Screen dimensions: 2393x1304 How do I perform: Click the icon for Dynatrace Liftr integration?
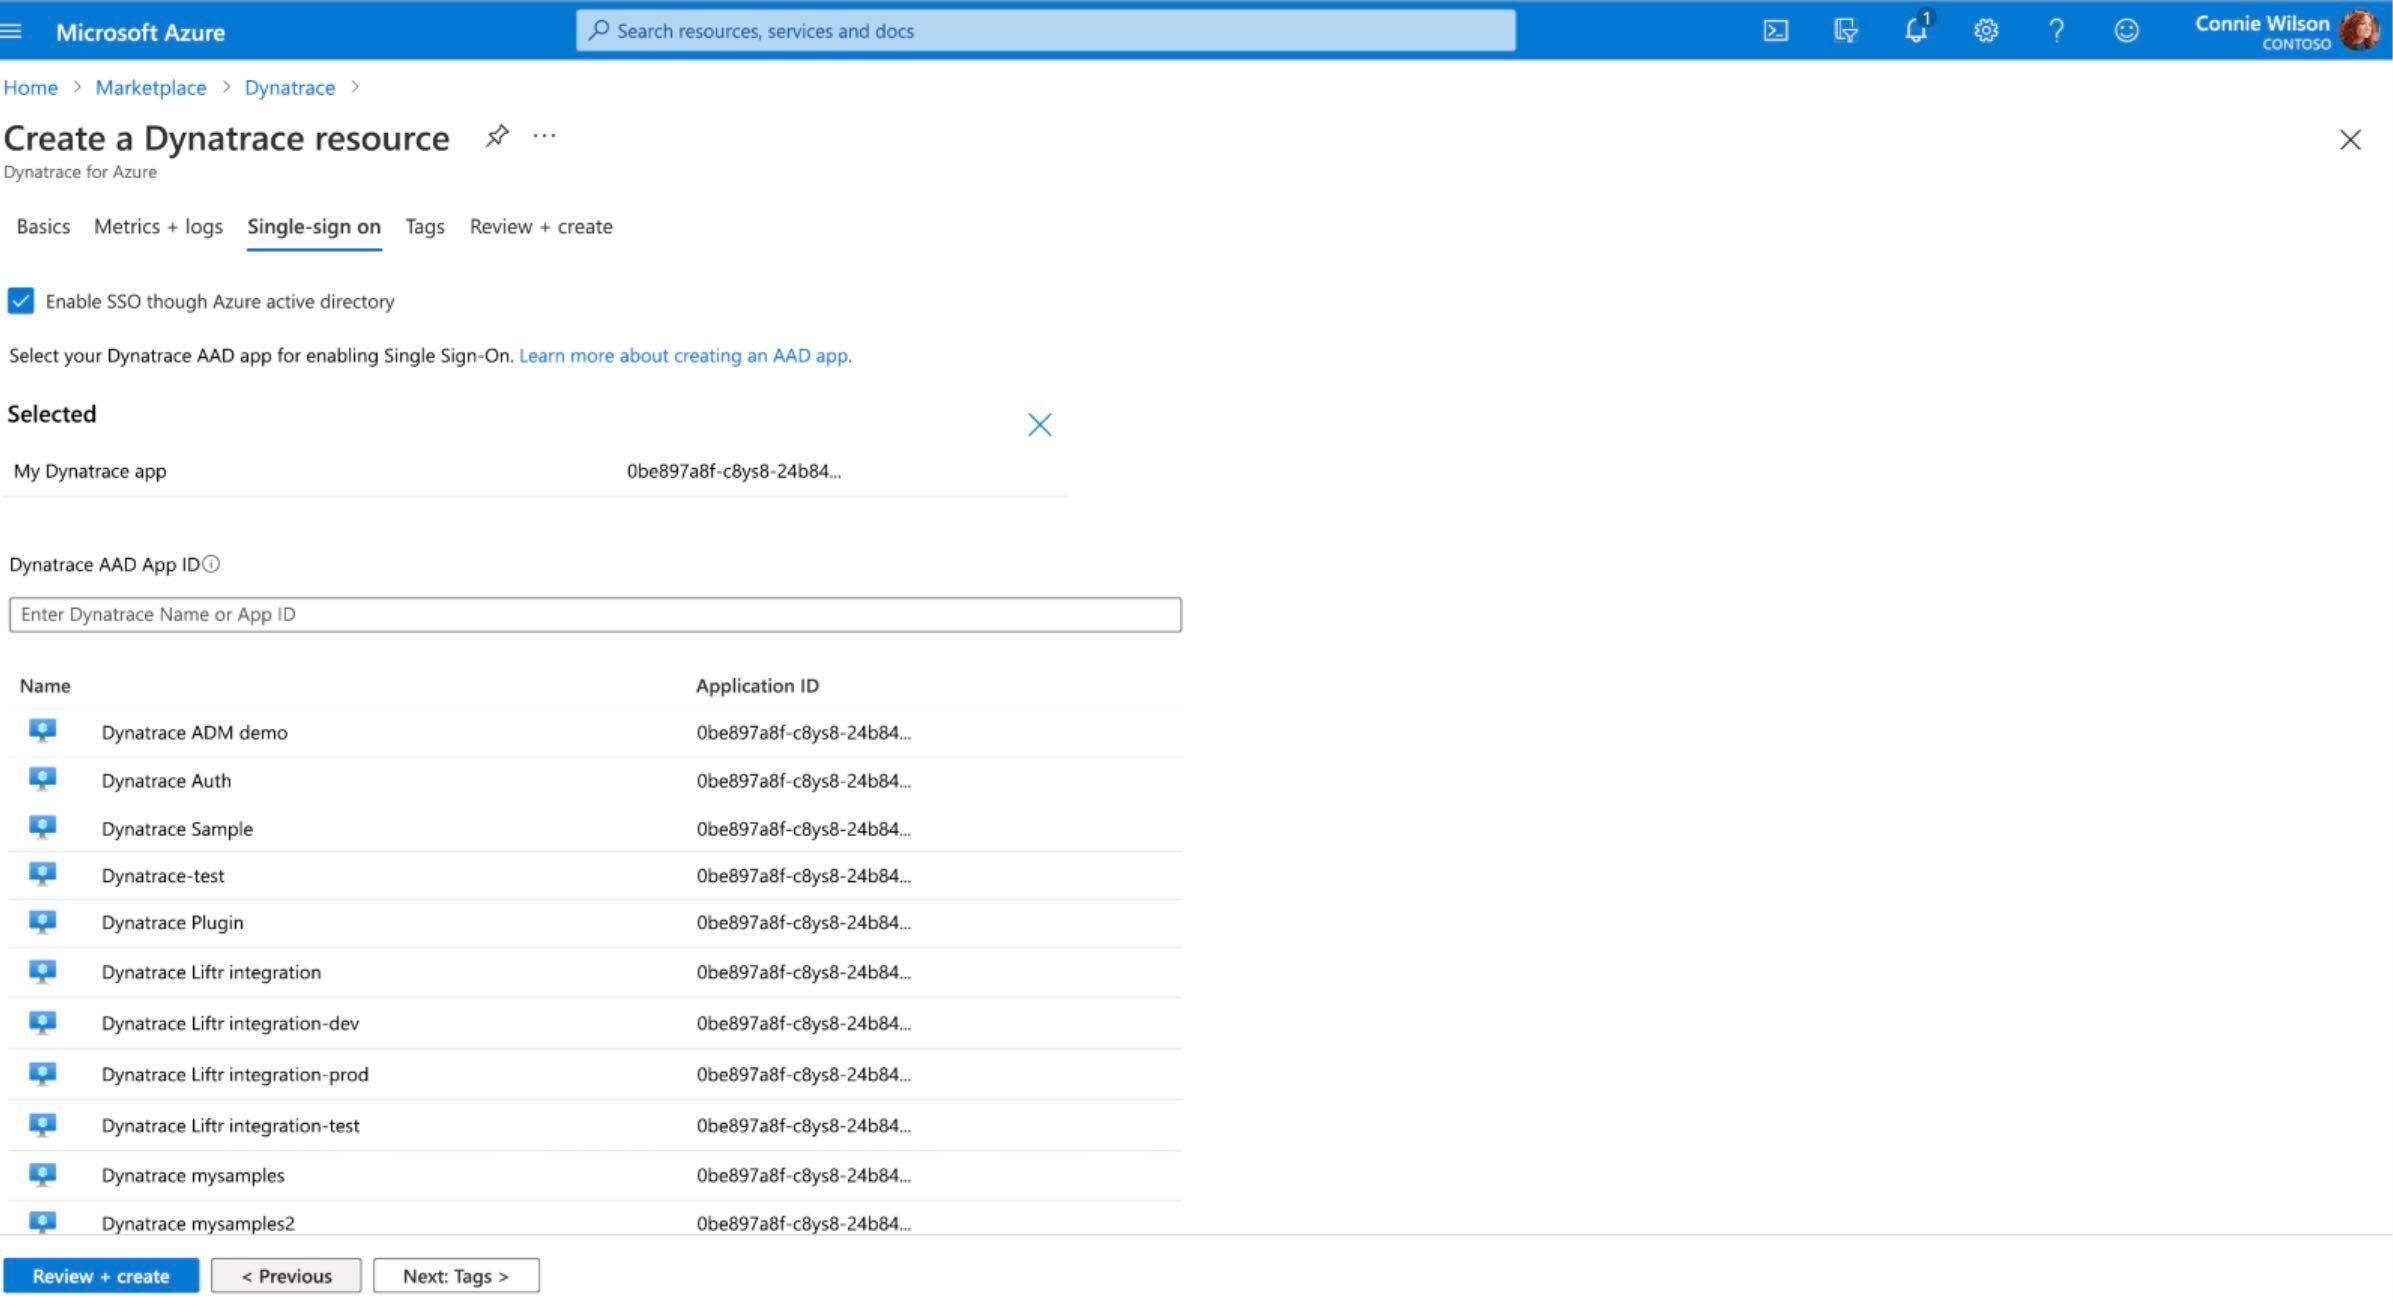(x=42, y=971)
